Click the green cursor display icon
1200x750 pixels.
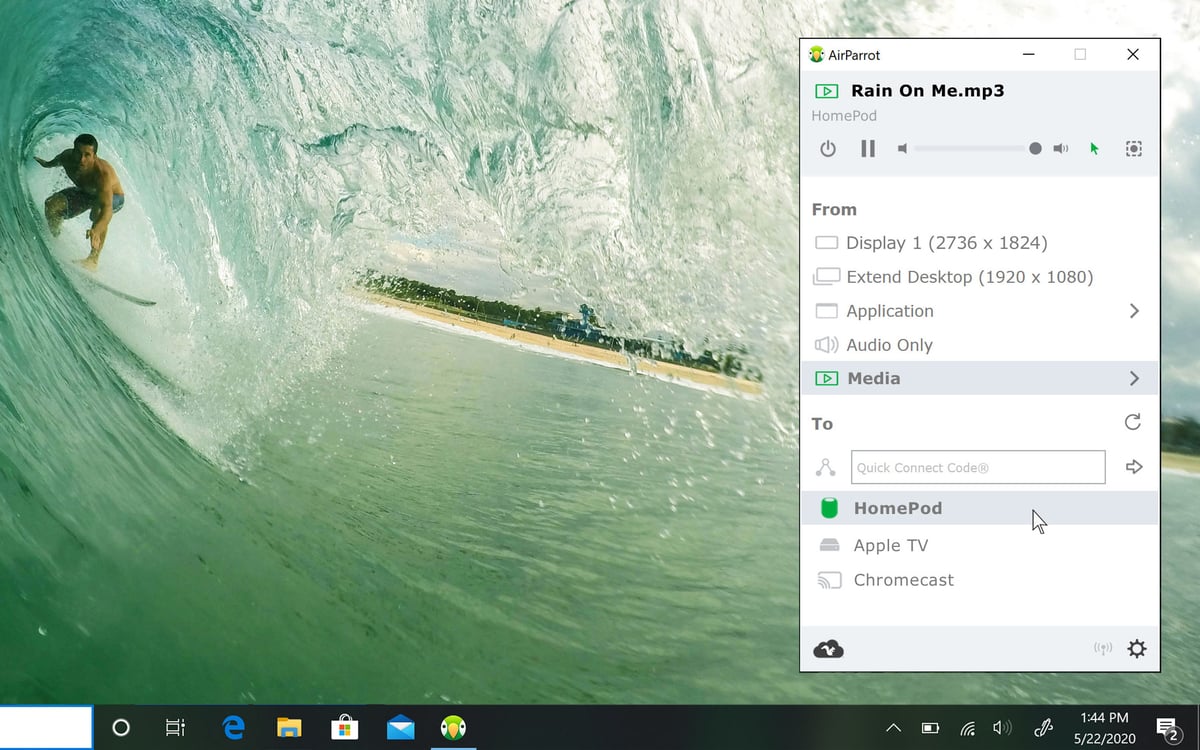pos(1094,149)
